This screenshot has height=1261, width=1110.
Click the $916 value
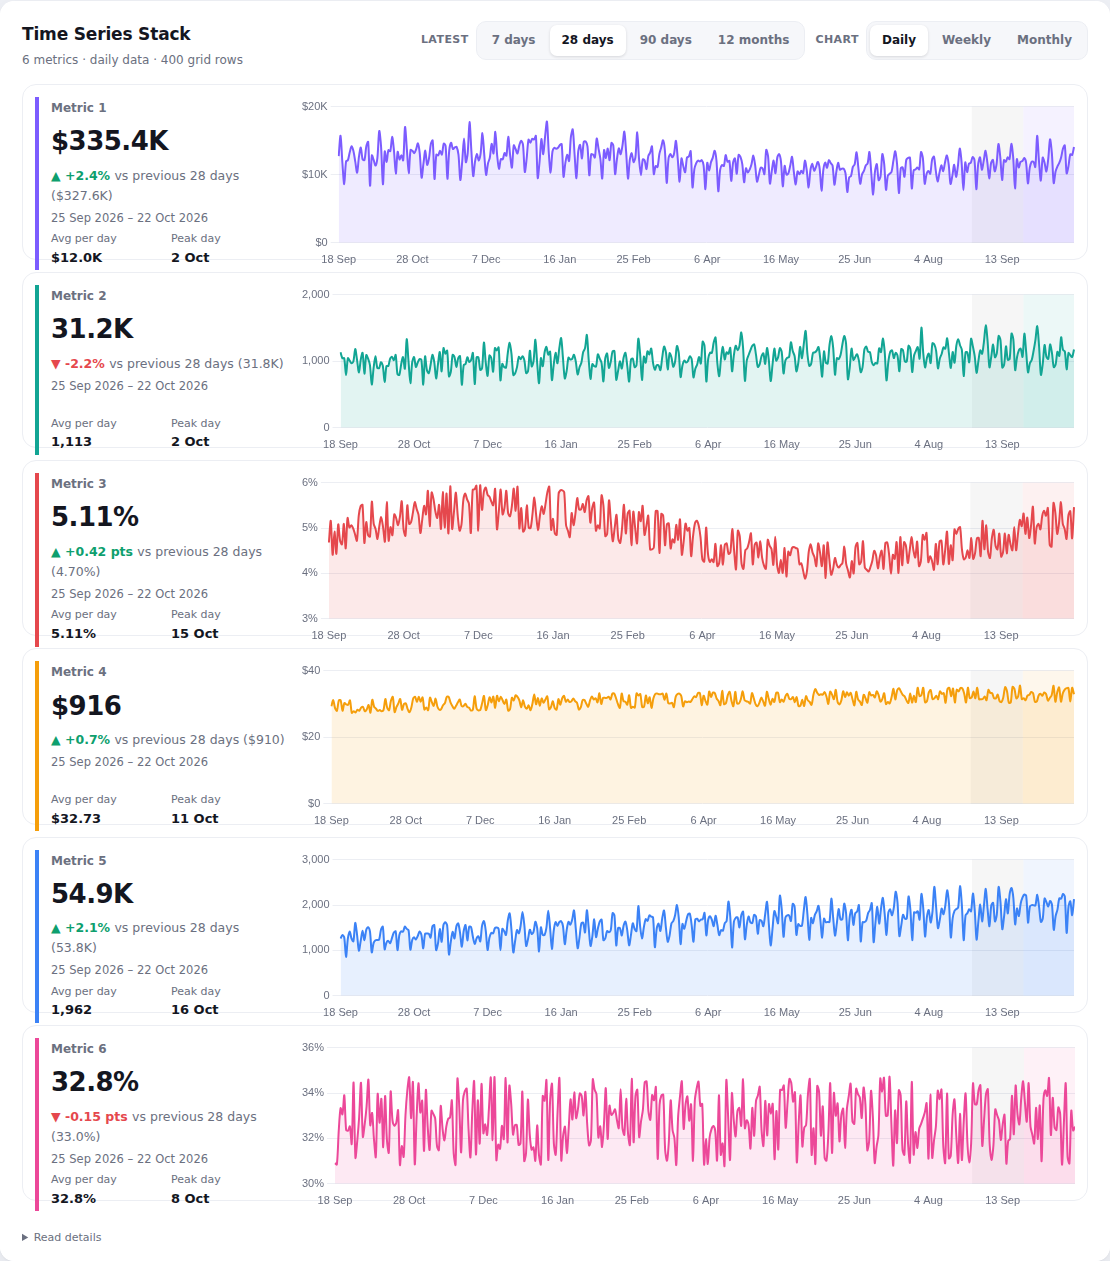click(x=86, y=705)
